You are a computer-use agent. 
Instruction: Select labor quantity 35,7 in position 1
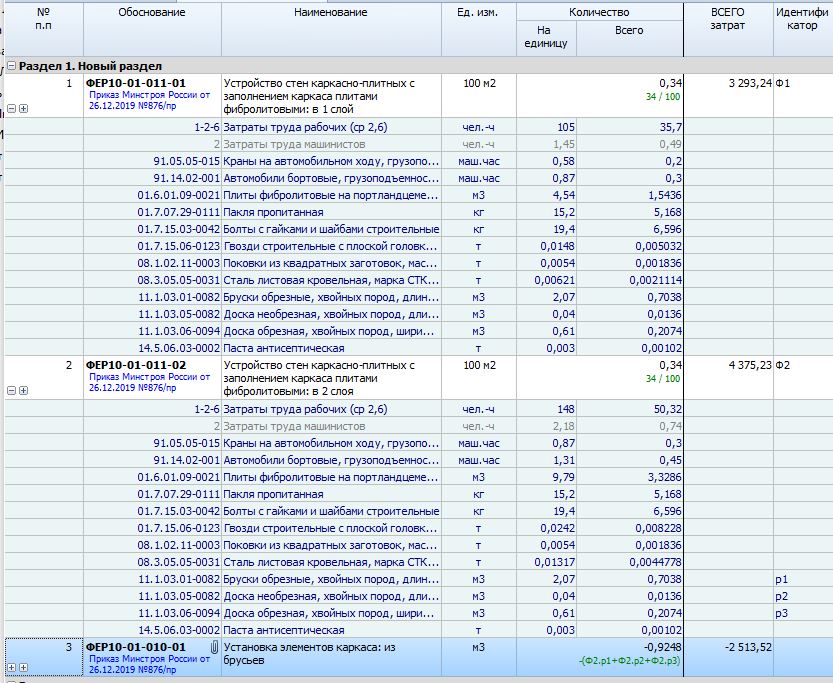click(670, 127)
